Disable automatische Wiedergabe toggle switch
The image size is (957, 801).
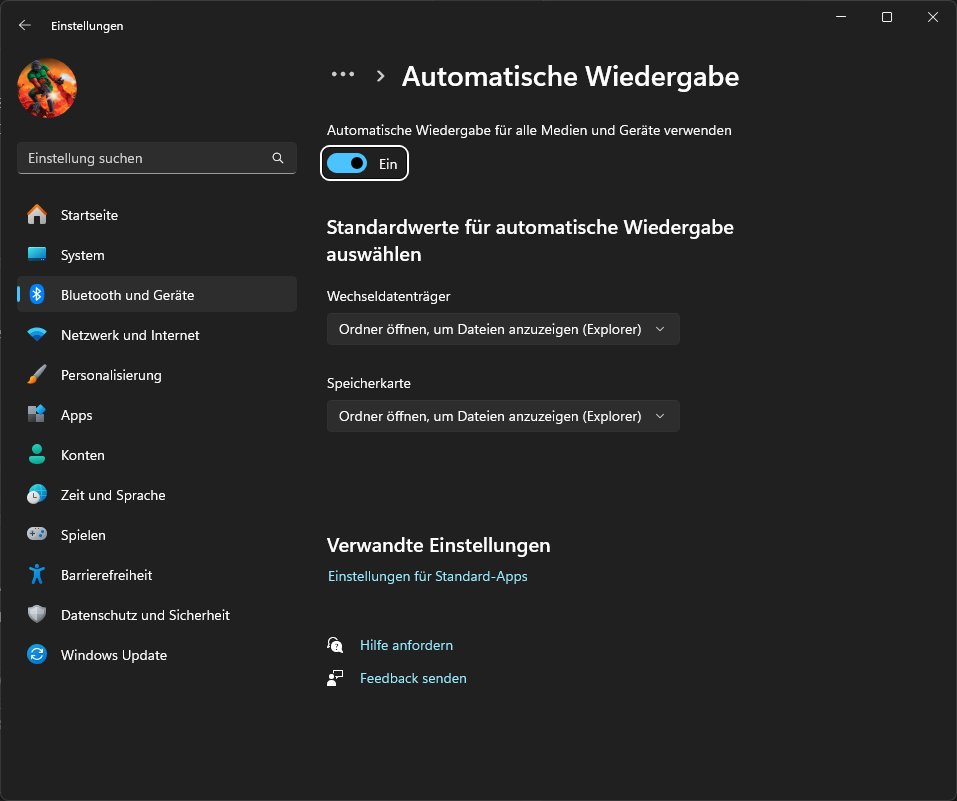[348, 163]
